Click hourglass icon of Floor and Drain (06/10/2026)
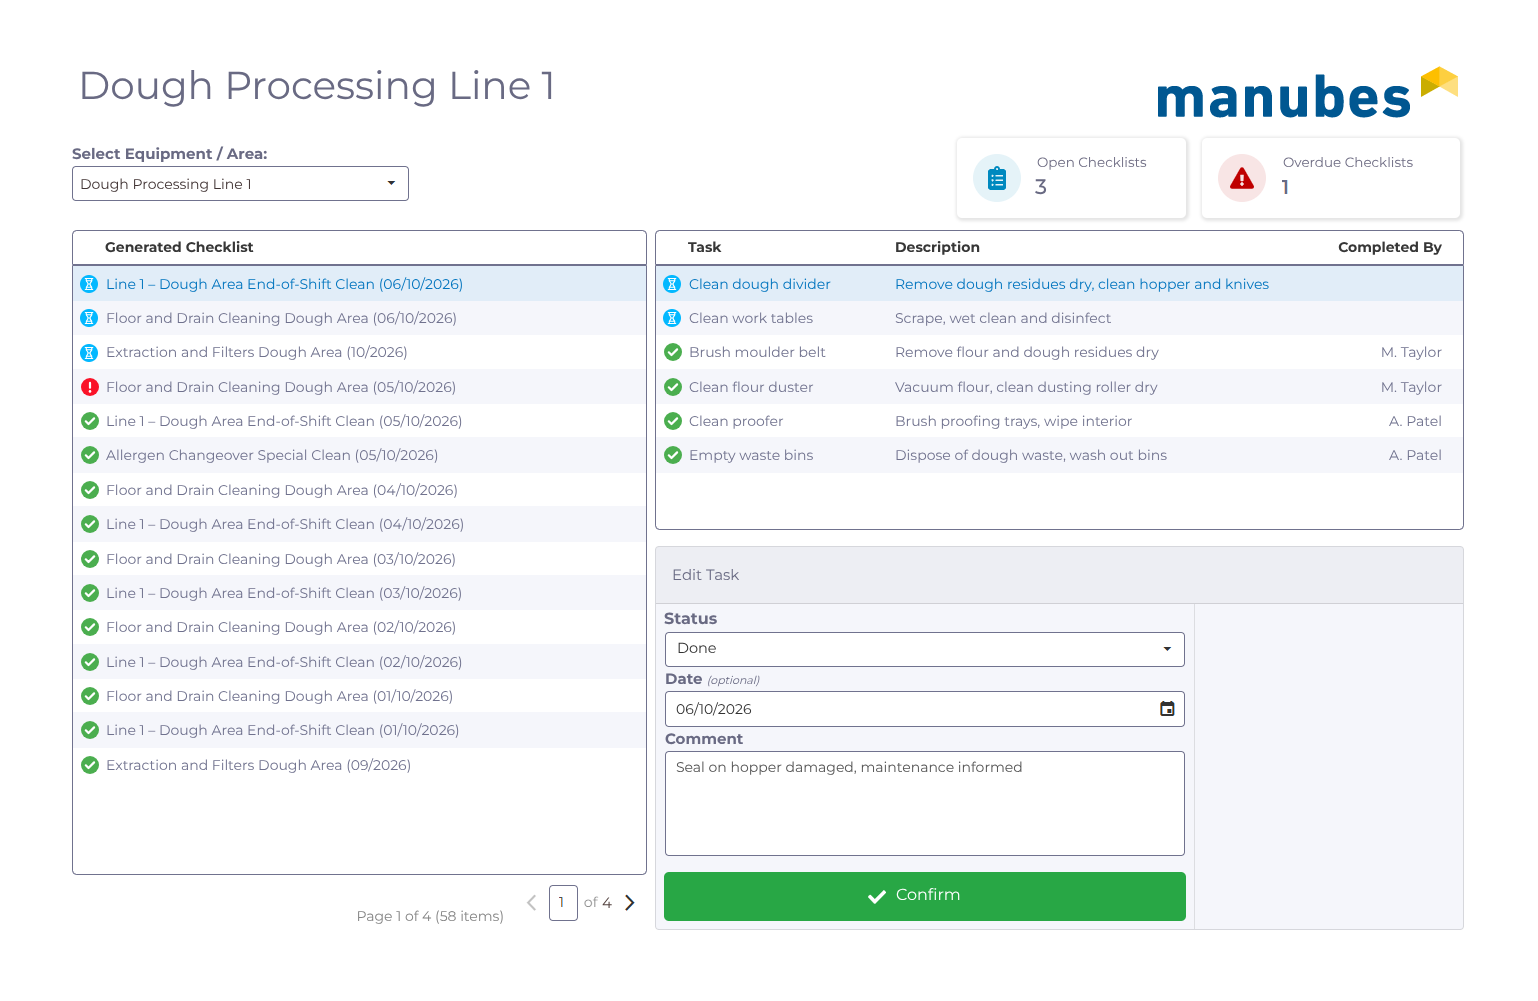1538x1001 pixels. click(89, 318)
